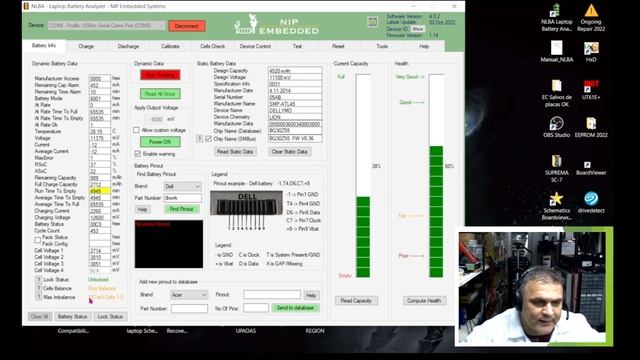Image resolution: width=640 pixels, height=360 pixels.
Task: Open the Tools tab
Action: pyautogui.click(x=382, y=46)
